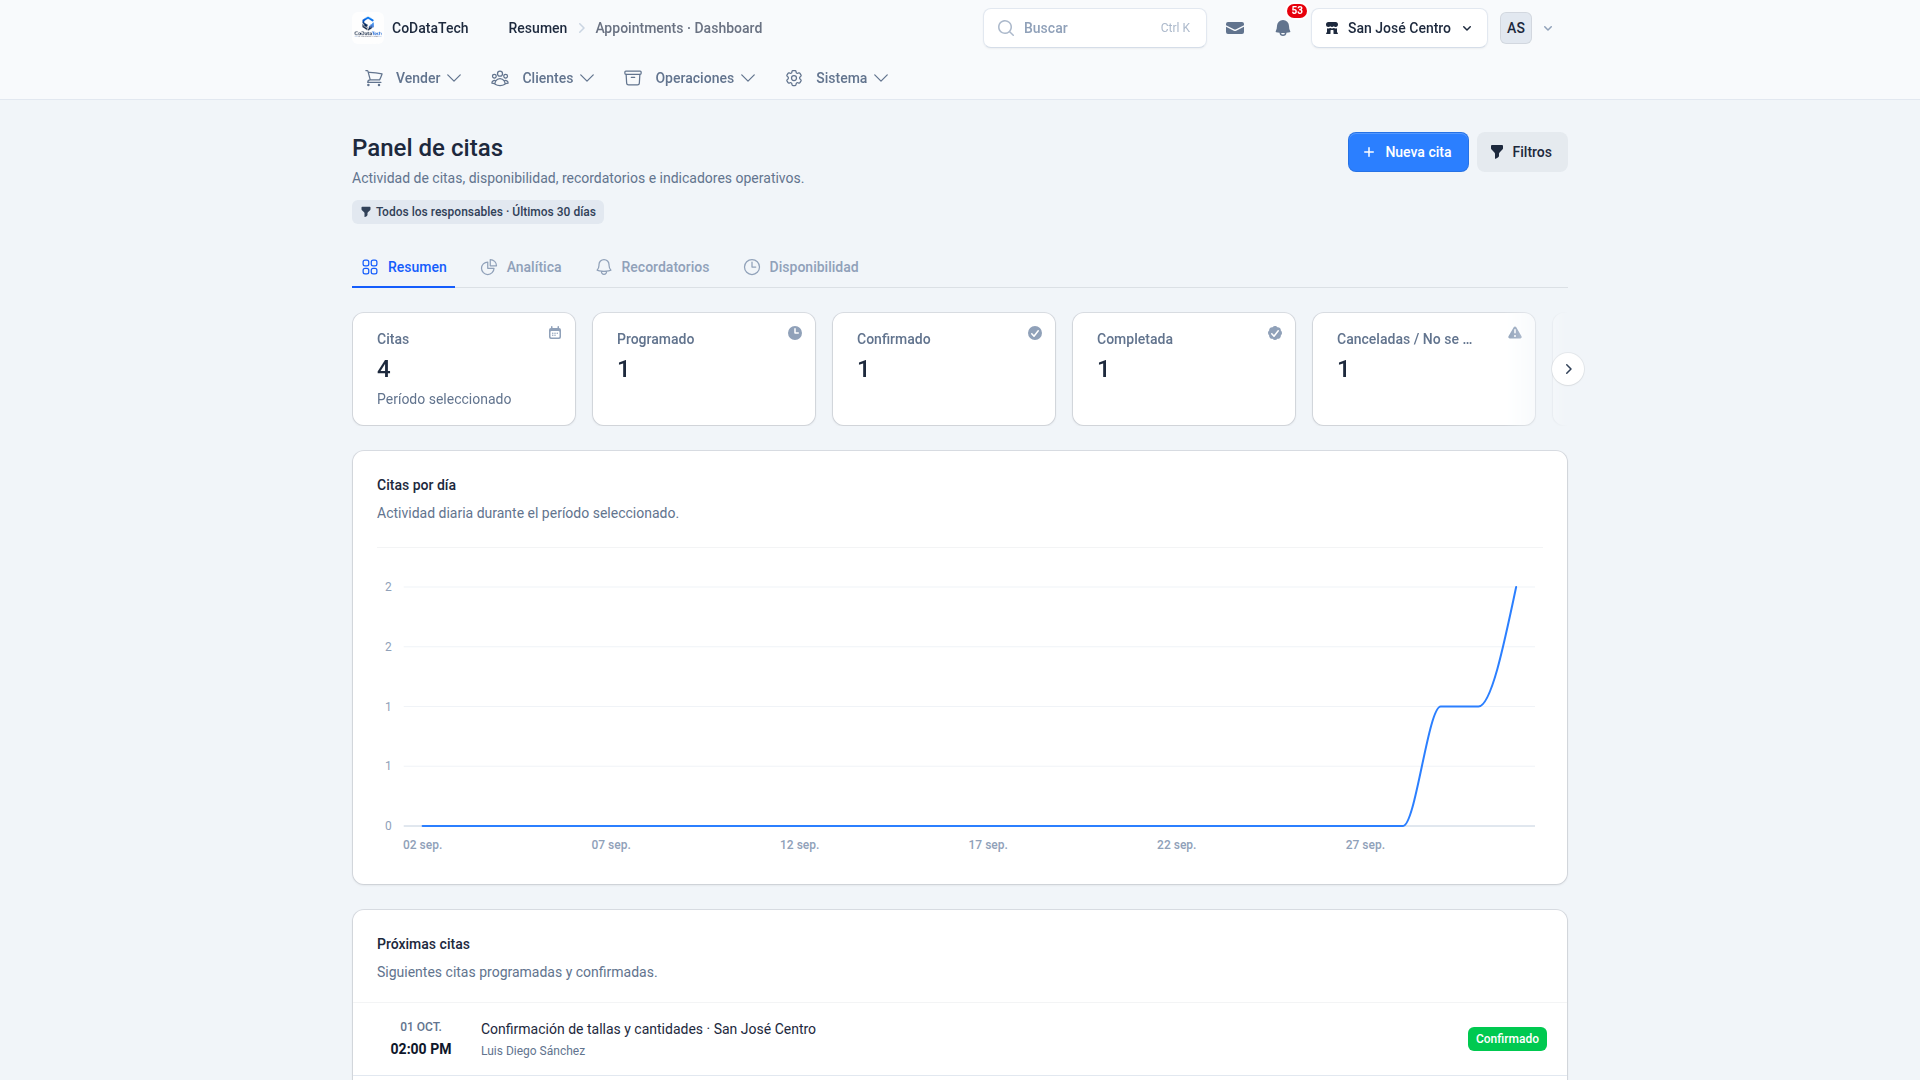The width and height of the screenshot is (1920, 1080).
Task: Click the Completada card
Action: click(1184, 369)
